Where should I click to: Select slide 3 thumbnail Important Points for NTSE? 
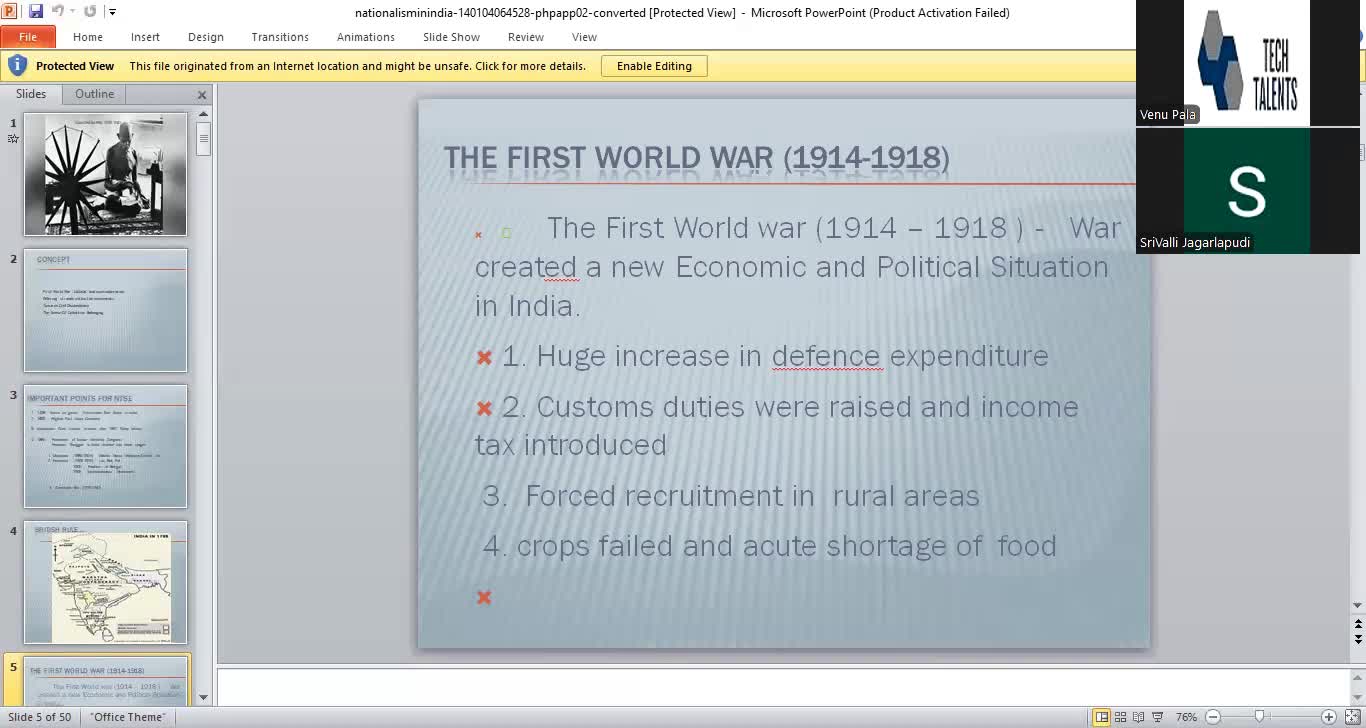coord(105,446)
